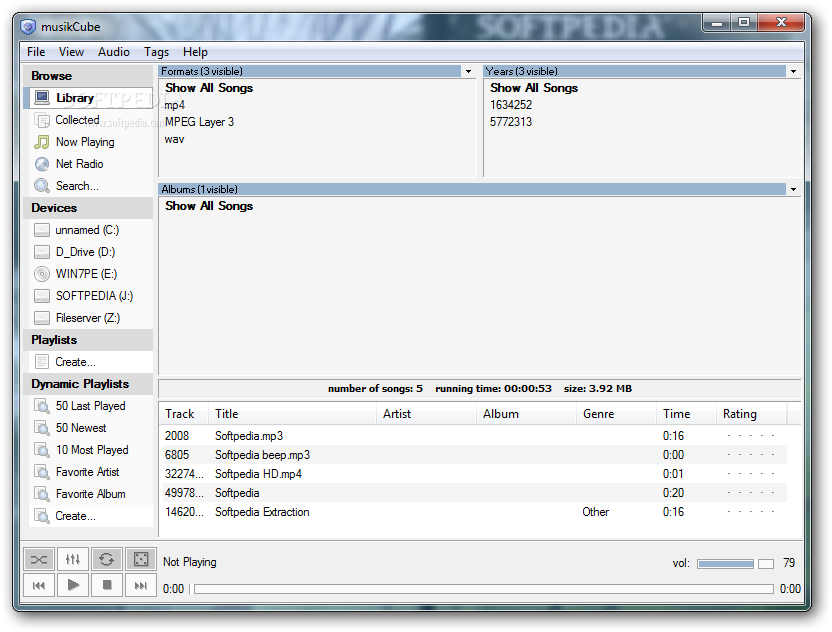Open the Audio menu
This screenshot has height=632, width=832.
point(114,52)
